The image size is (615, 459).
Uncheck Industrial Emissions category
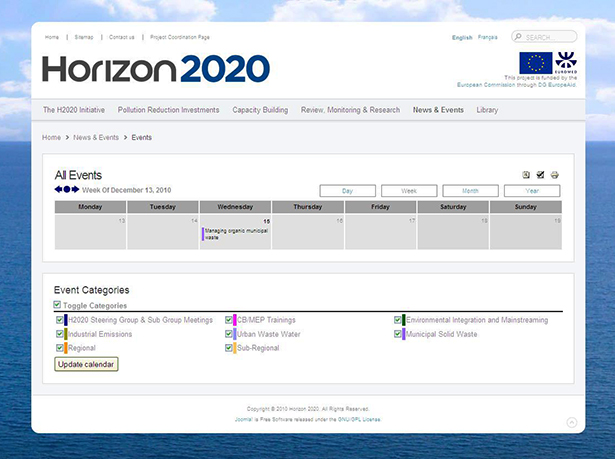[x=60, y=334]
